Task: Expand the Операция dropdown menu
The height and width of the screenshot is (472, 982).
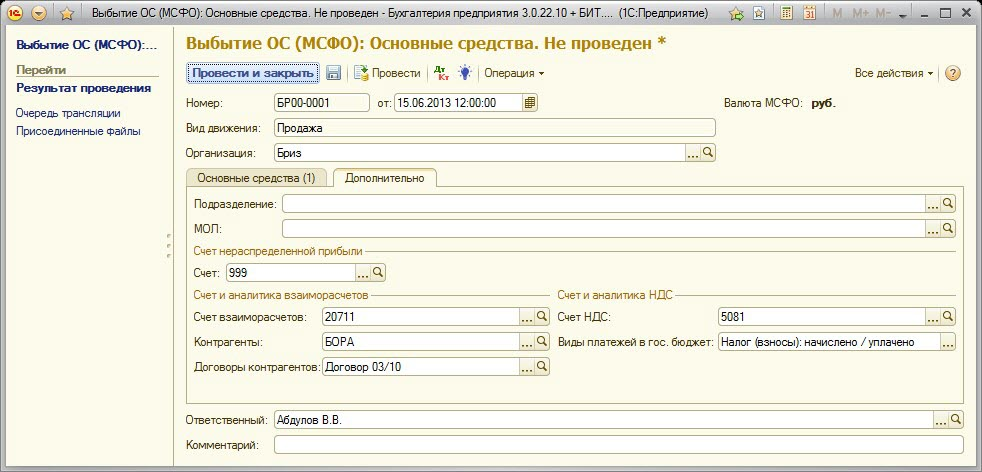Action: [514, 74]
